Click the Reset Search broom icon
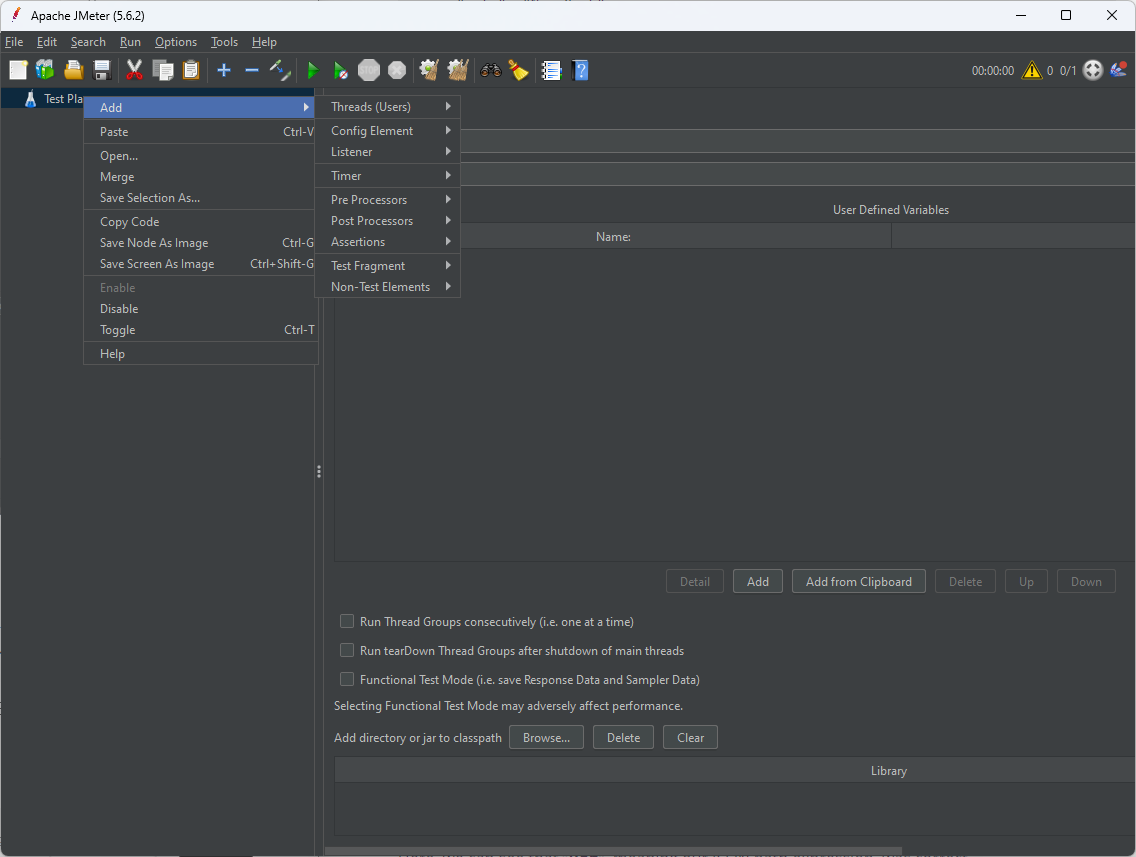The image size is (1136, 857). click(519, 70)
